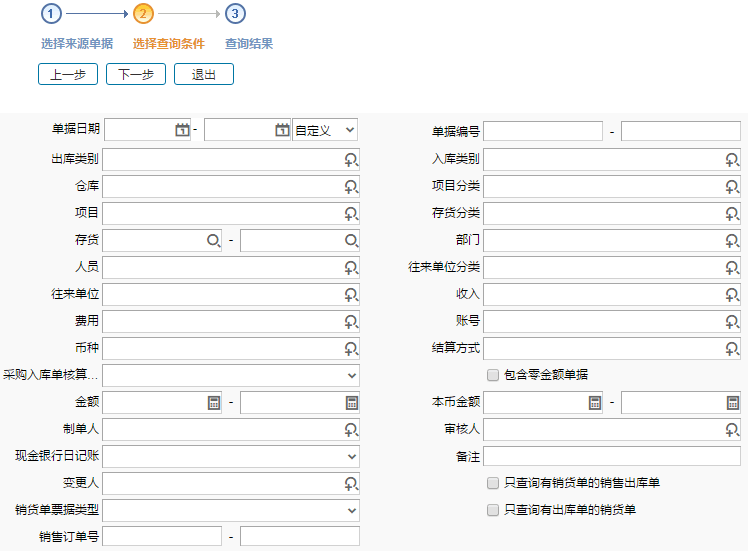
Task: Click lookup icon in 费用 field
Action: [x=351, y=322]
